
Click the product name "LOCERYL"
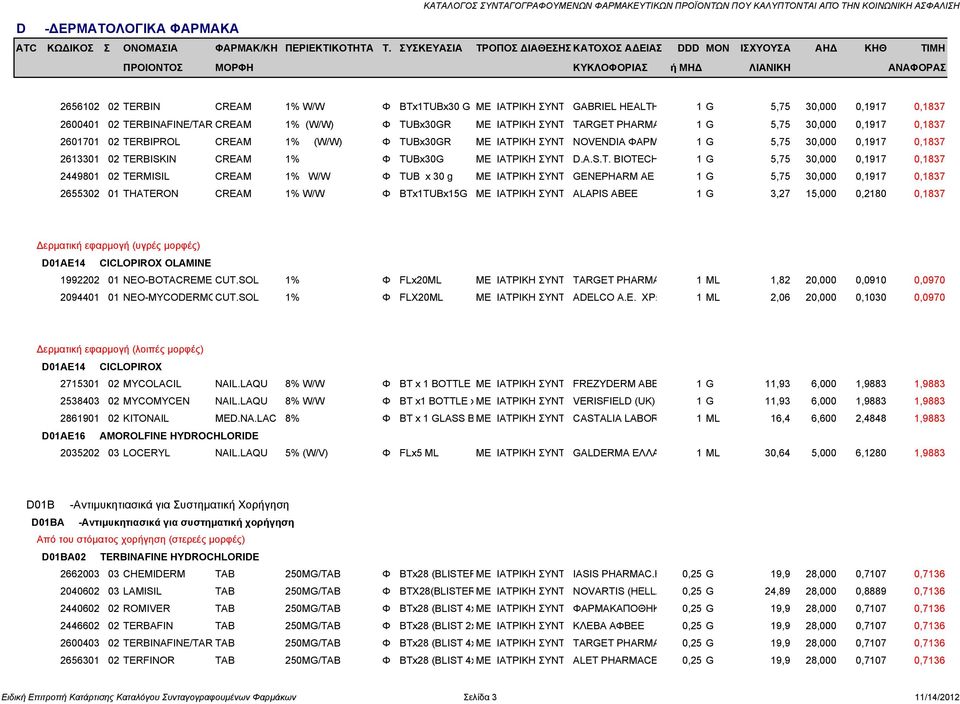tap(146, 453)
